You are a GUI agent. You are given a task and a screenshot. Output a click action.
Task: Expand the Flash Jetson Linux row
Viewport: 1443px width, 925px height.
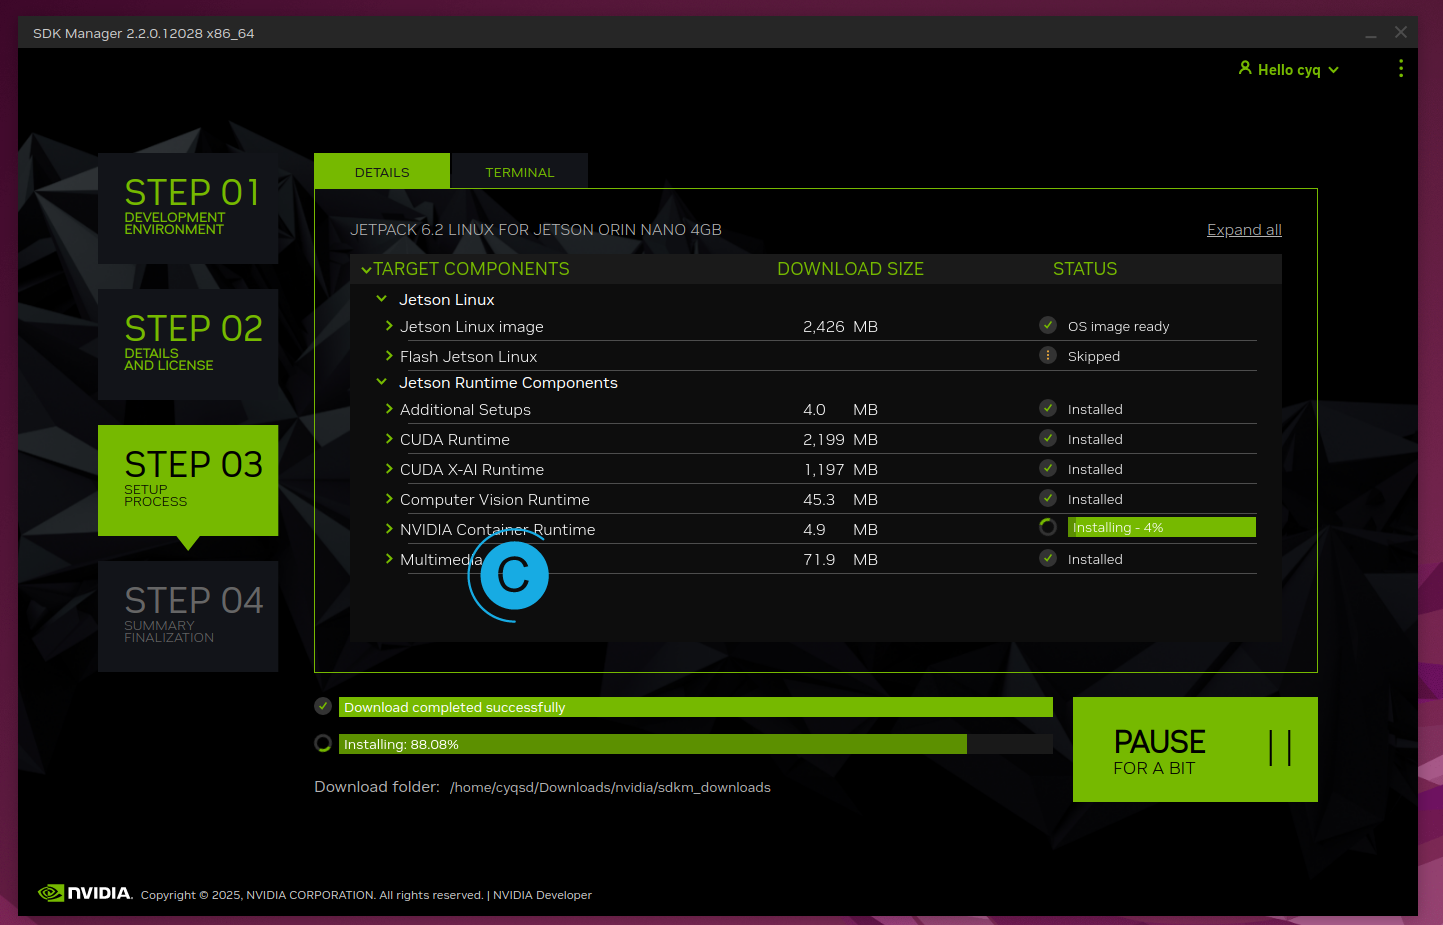pyautogui.click(x=389, y=355)
